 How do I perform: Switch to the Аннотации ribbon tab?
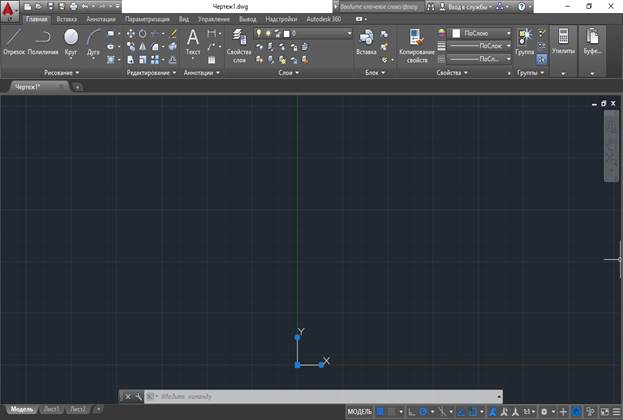pyautogui.click(x=100, y=19)
